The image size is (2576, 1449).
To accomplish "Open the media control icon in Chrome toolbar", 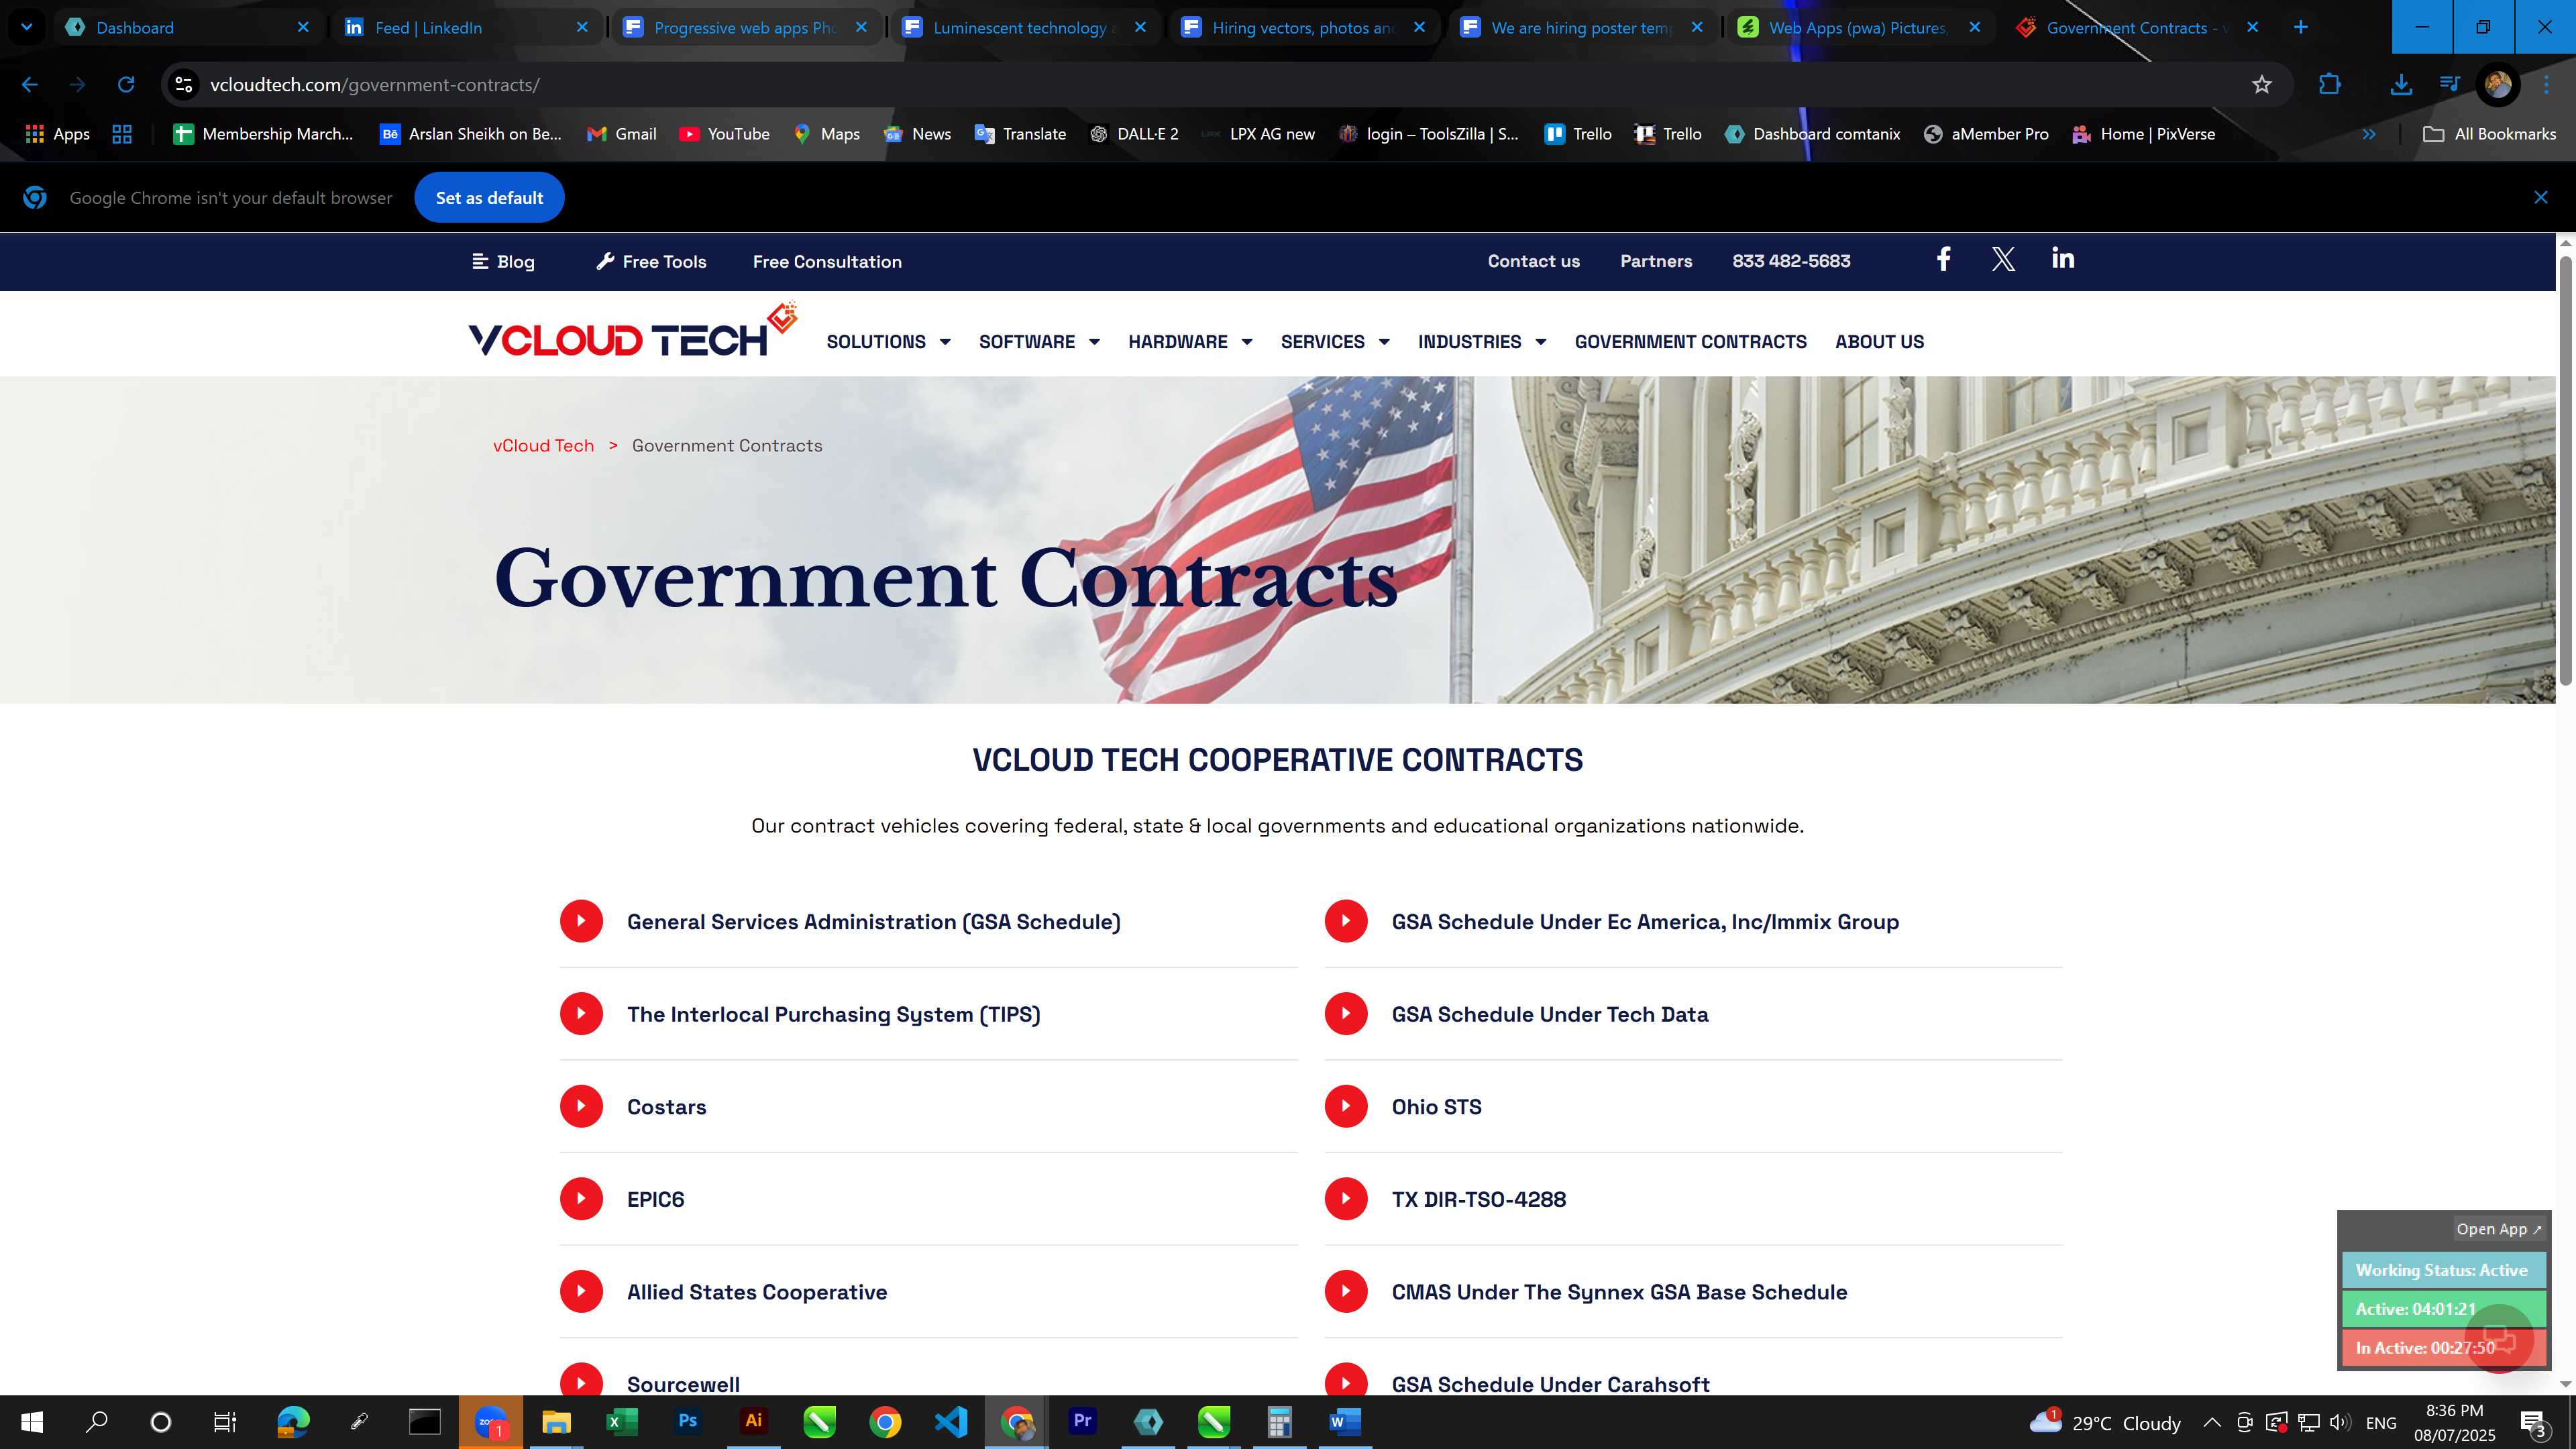I will (x=2450, y=85).
